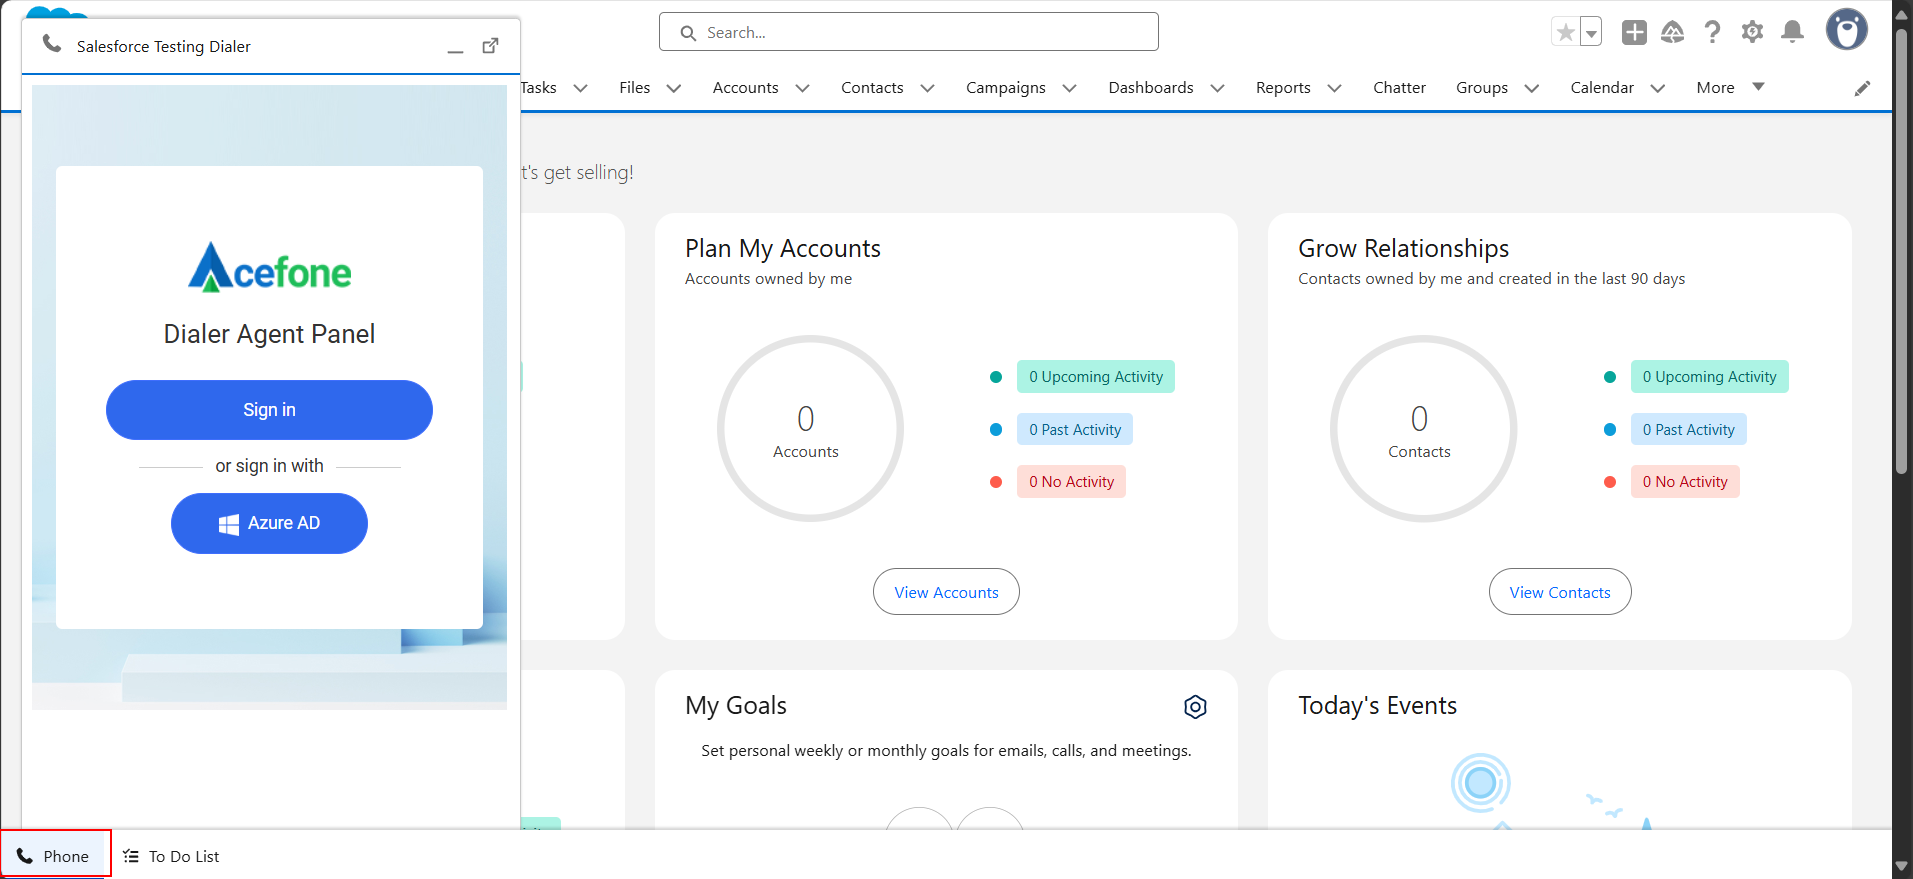Click the Acefone logo
The height and width of the screenshot is (879, 1913).
point(270,267)
